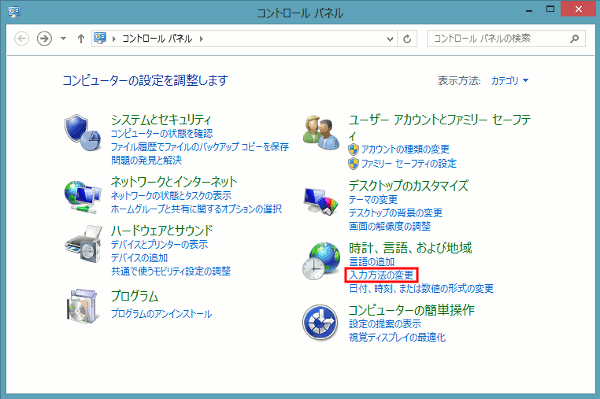
Task: Open 時計、言語、および地域 heading
Action: point(410,248)
